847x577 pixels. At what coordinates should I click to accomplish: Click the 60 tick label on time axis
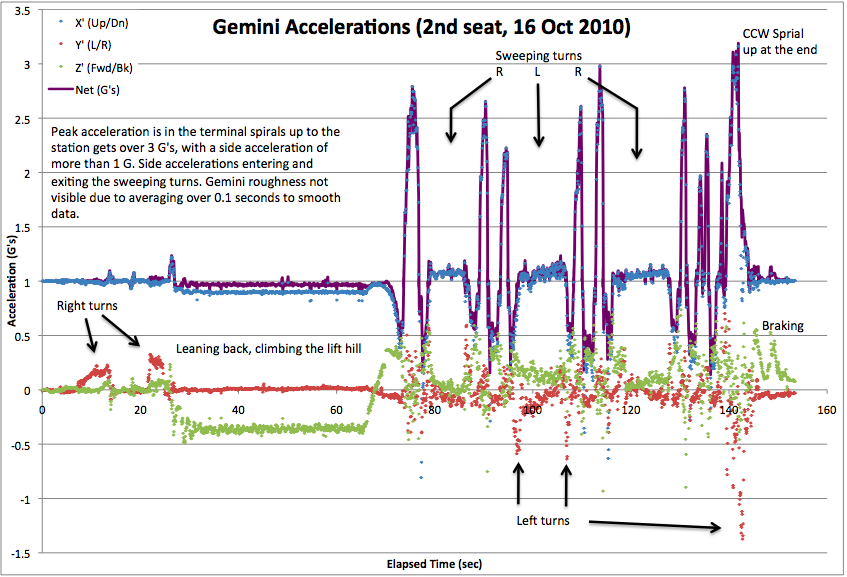(336, 410)
